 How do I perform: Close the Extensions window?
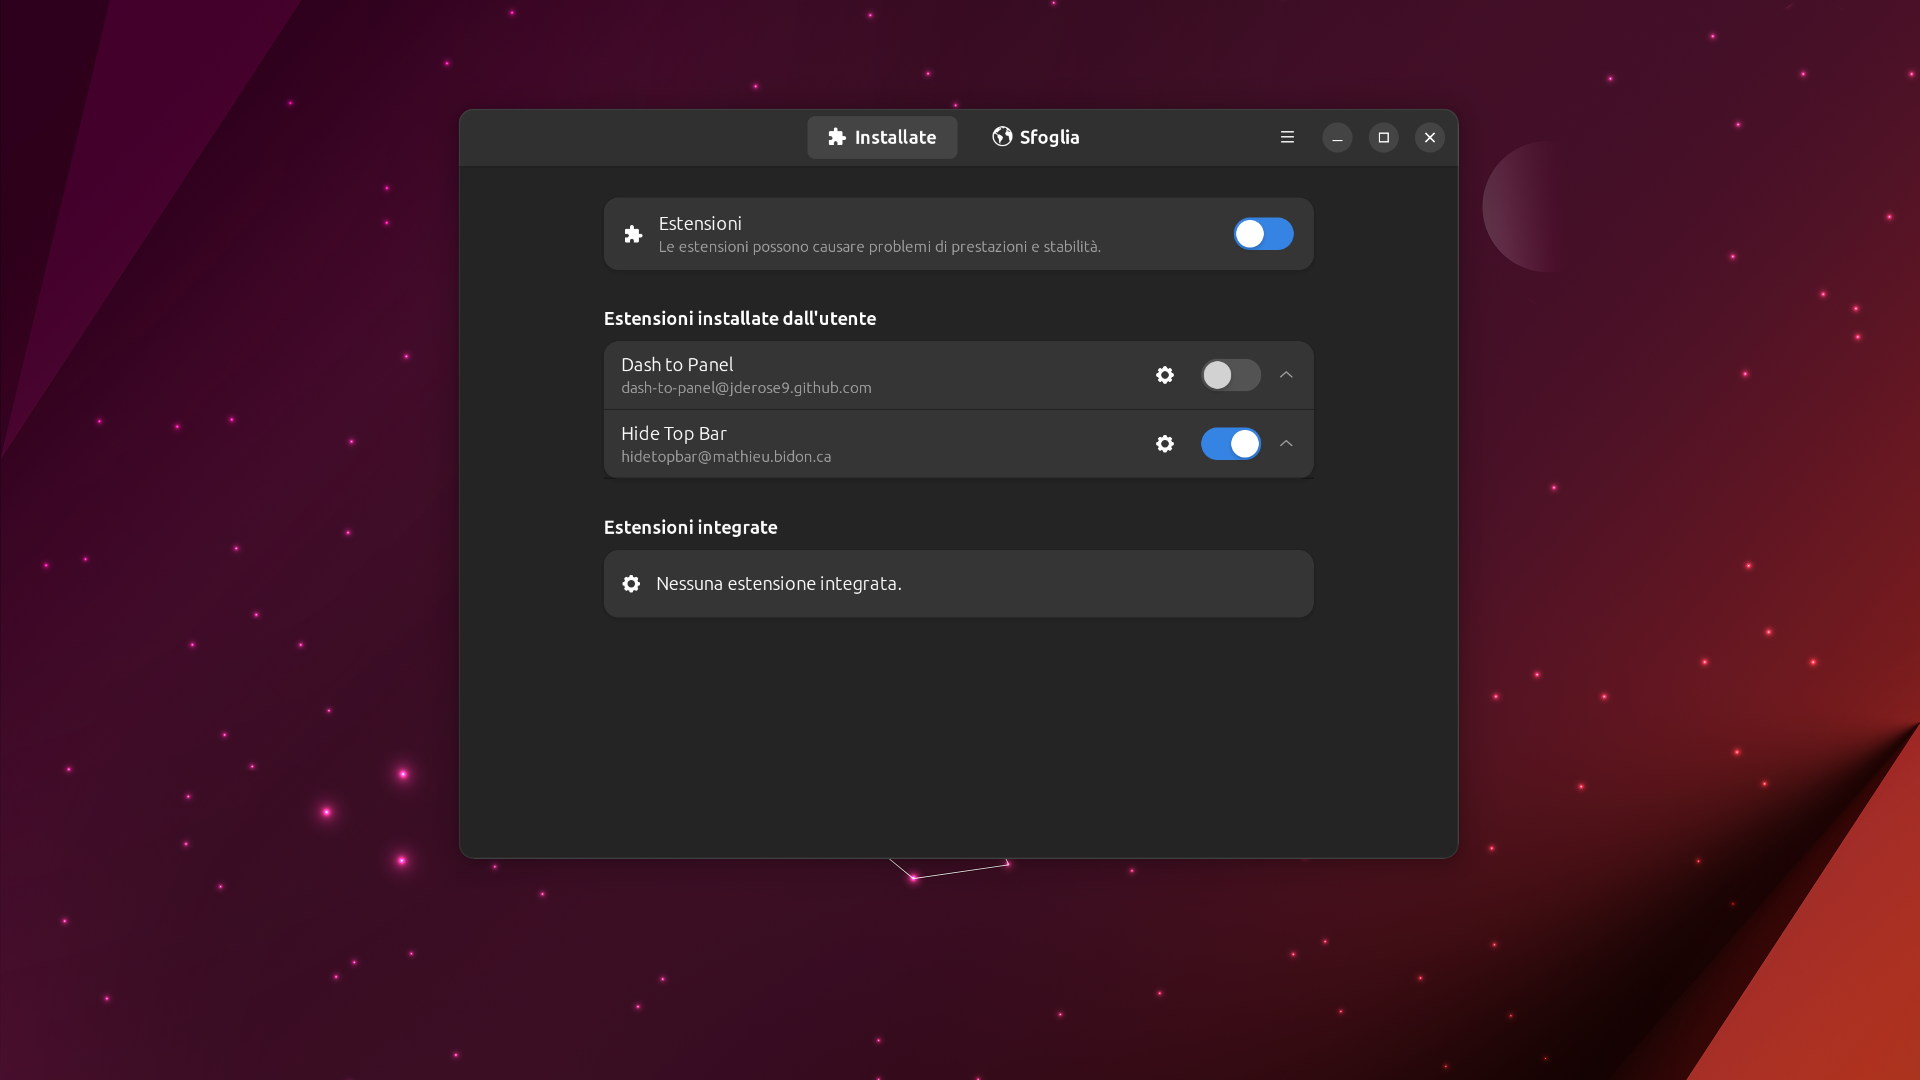click(1430, 137)
